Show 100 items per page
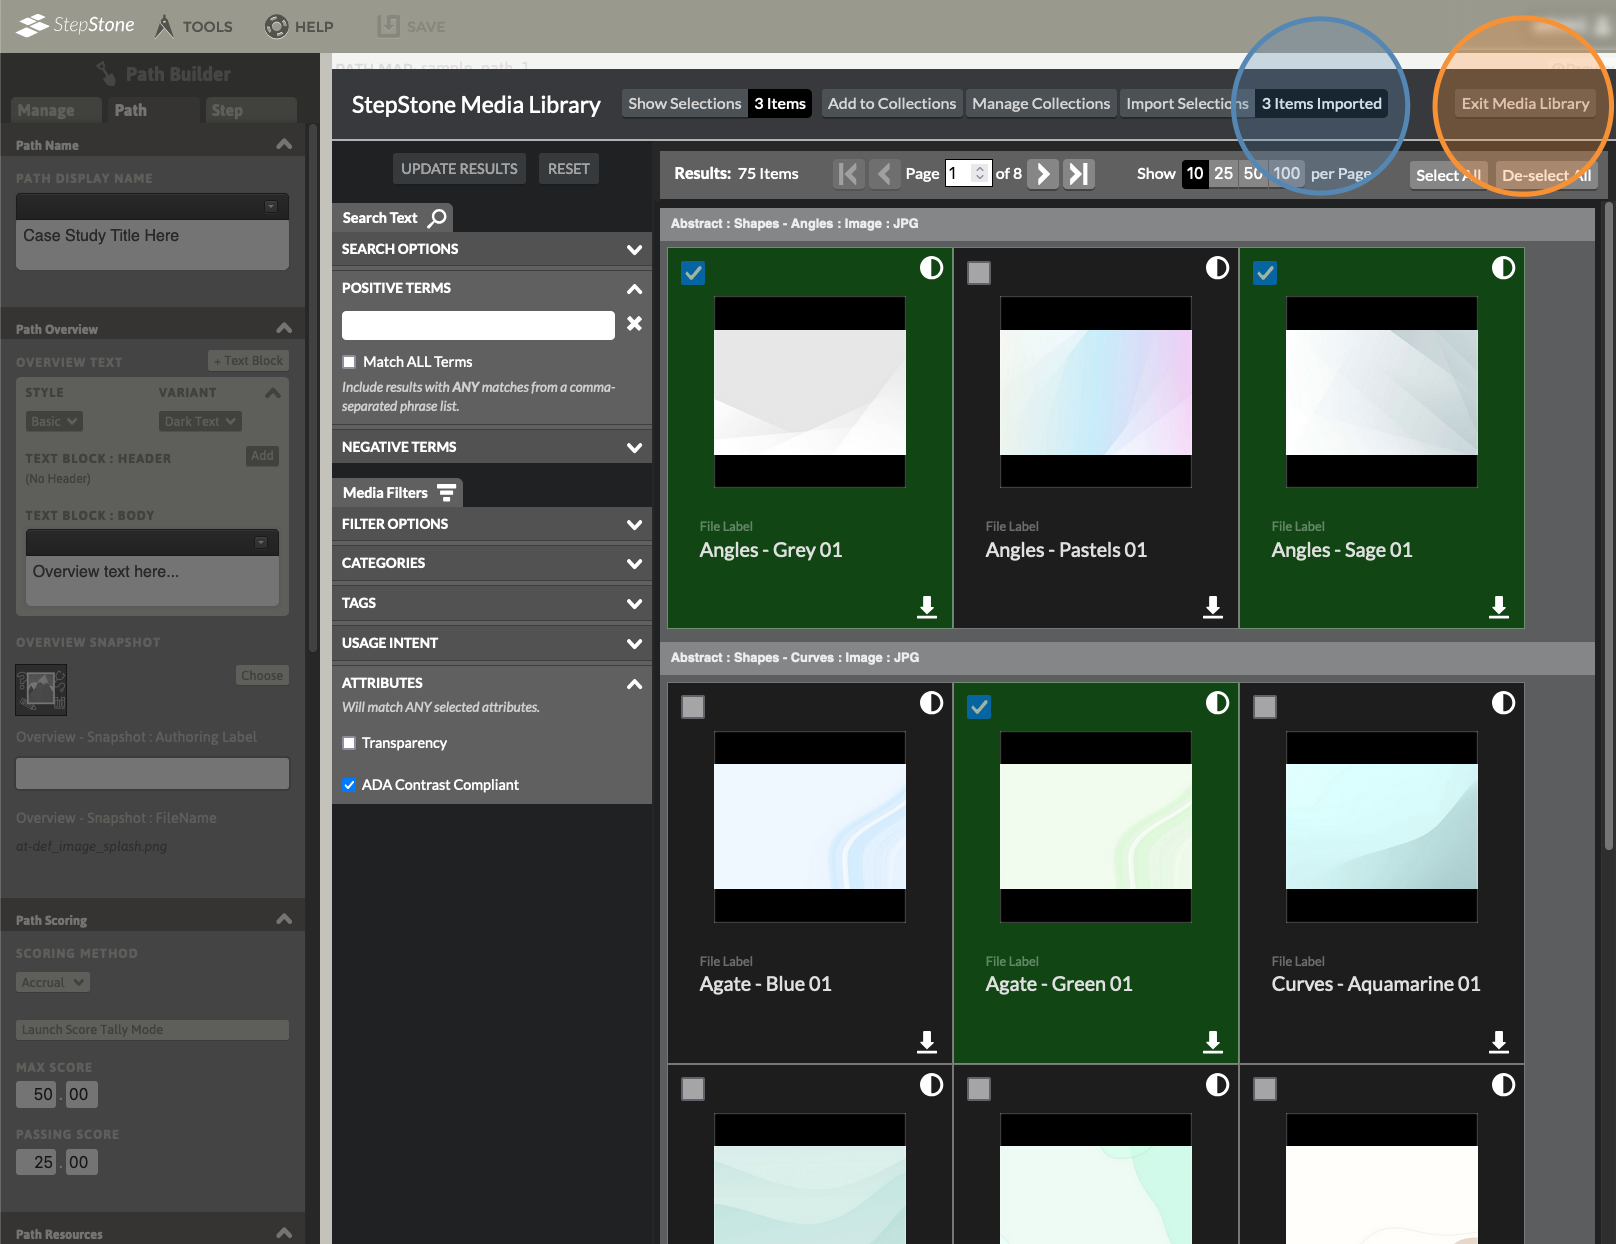 pyautogui.click(x=1287, y=174)
